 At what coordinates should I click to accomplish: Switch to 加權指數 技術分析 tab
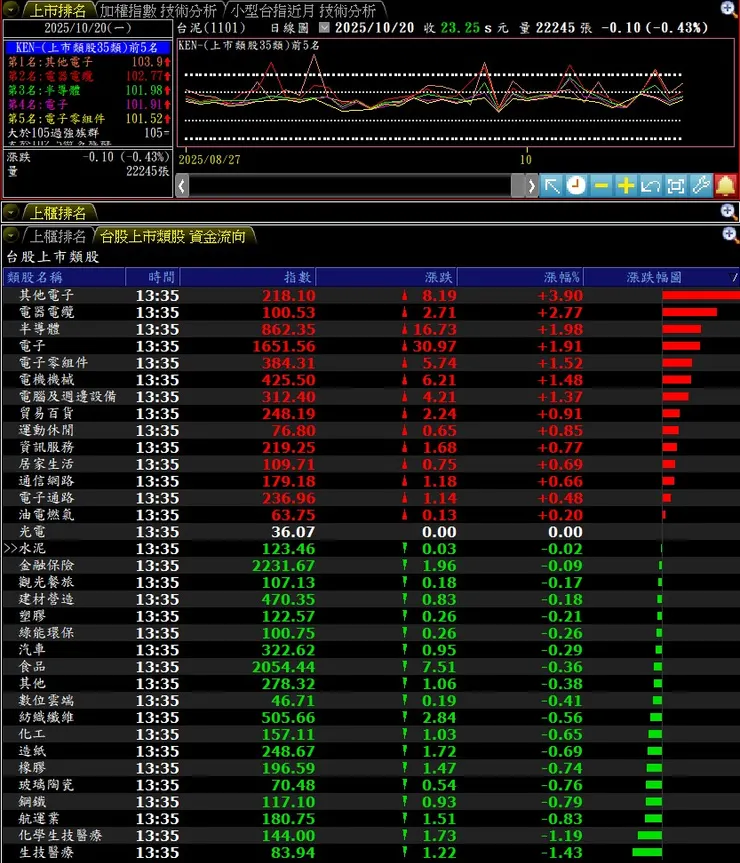[158, 10]
